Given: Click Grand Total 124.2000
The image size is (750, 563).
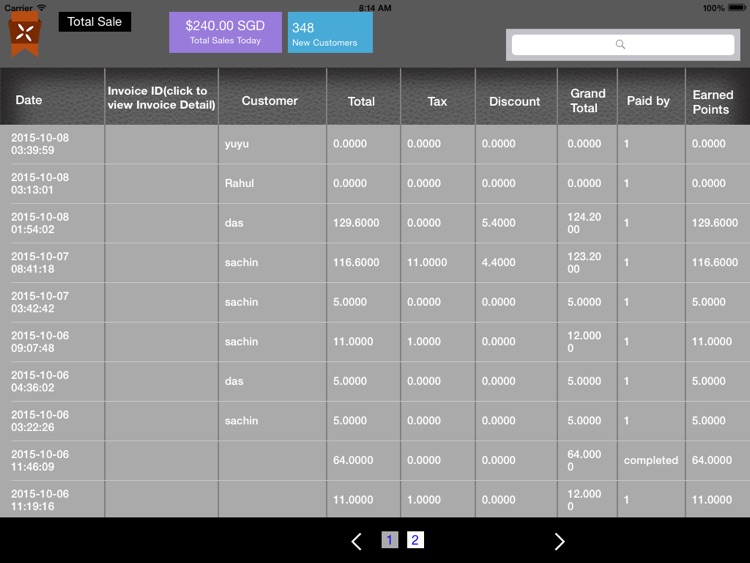Looking at the screenshot, I should [584, 223].
